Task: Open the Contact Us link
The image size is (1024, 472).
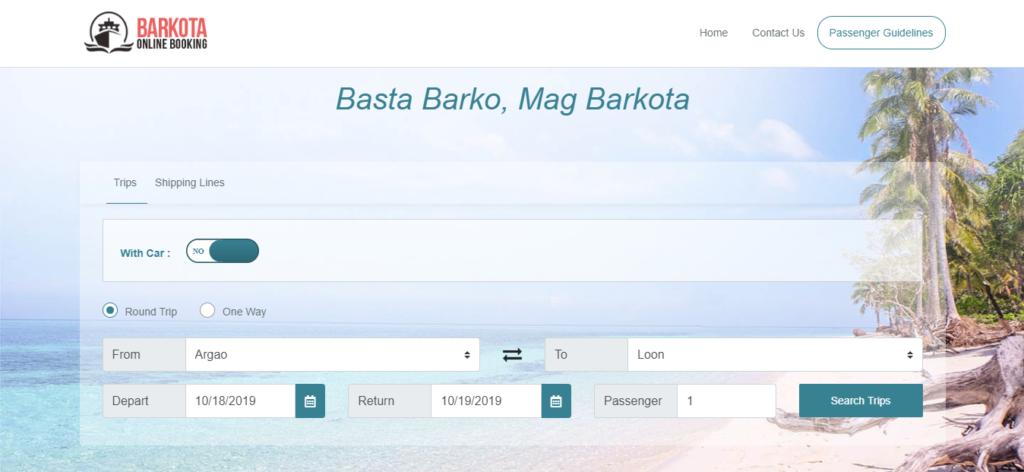Action: (778, 33)
